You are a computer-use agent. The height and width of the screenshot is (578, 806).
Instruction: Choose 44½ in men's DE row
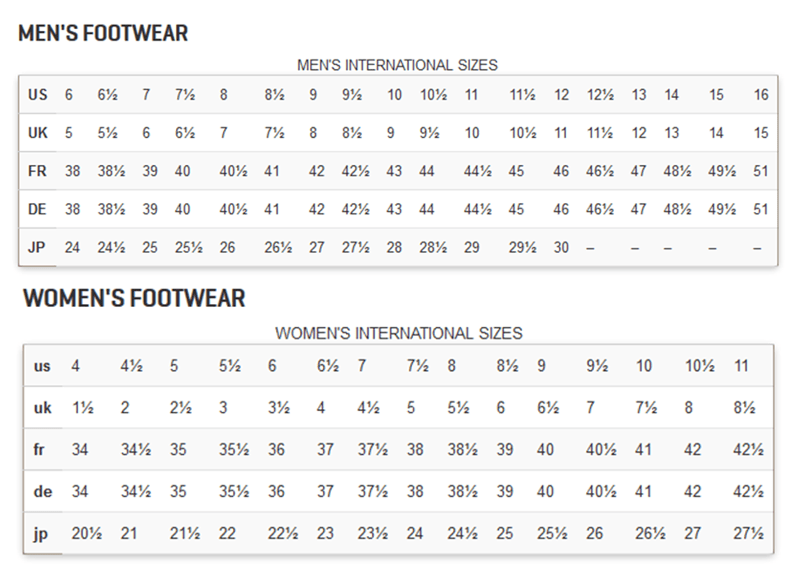478,209
